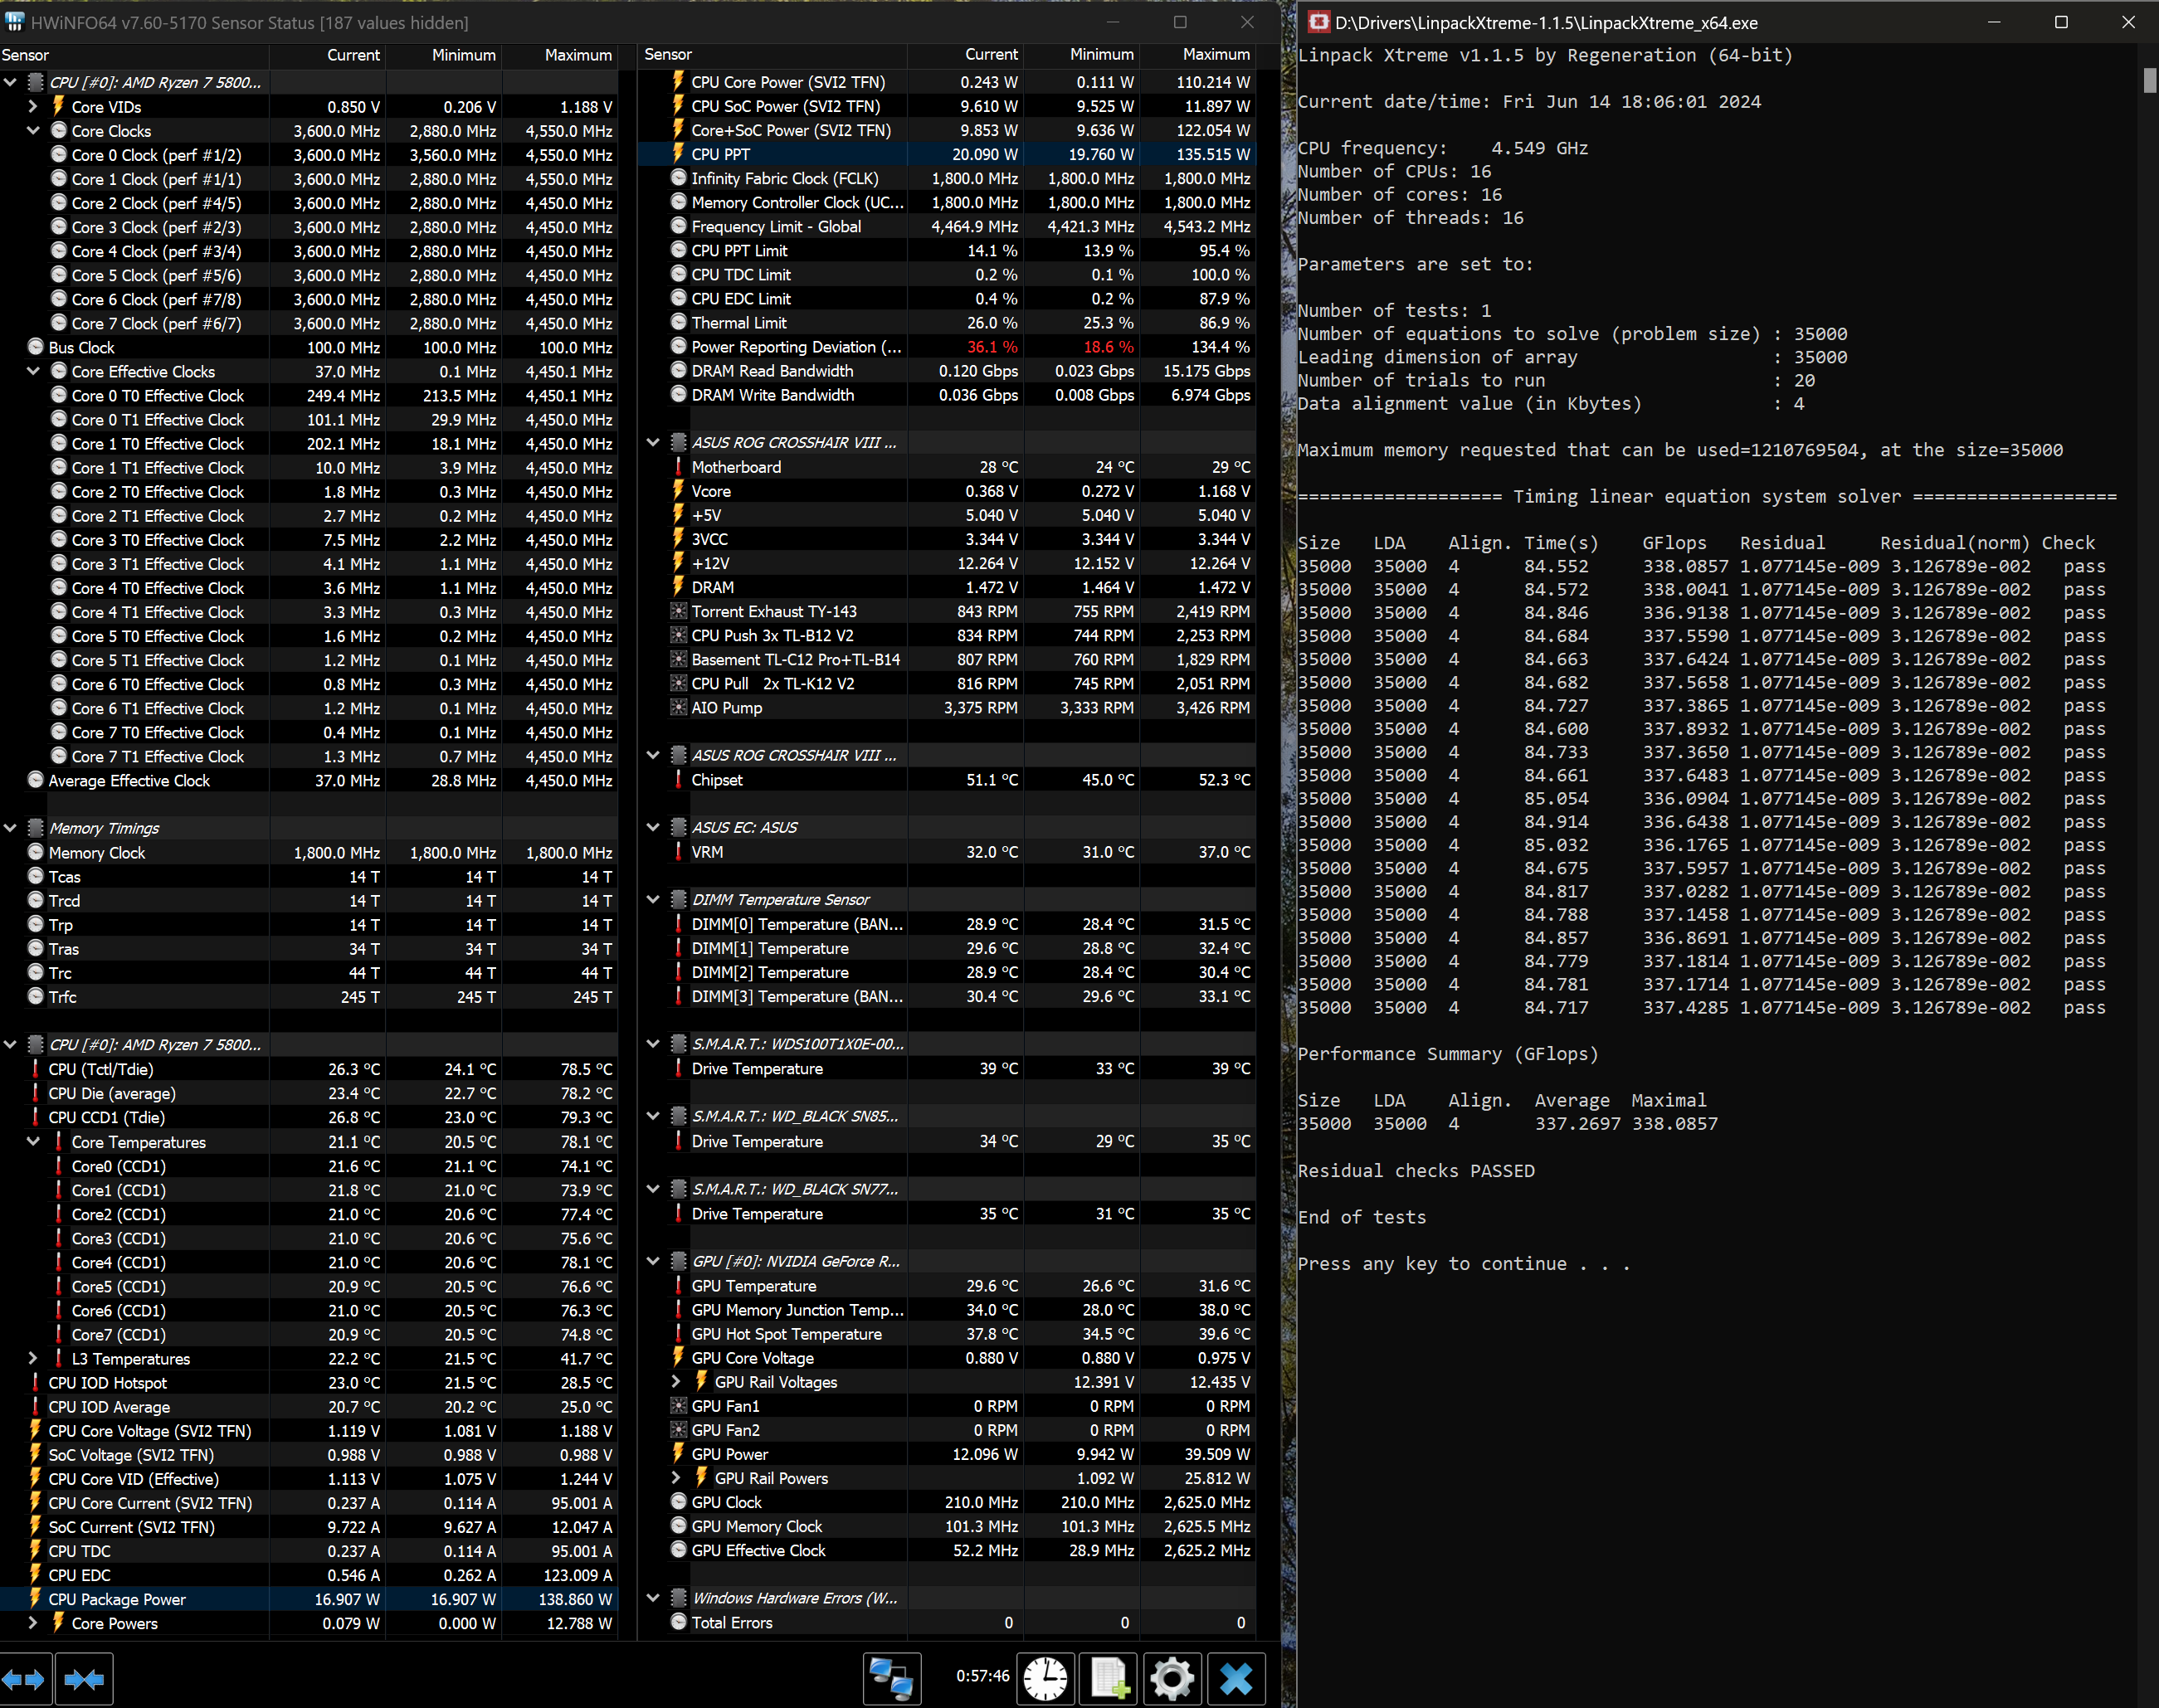
Task: Select the DIMM[1] Temperature row
Action: pos(947,948)
